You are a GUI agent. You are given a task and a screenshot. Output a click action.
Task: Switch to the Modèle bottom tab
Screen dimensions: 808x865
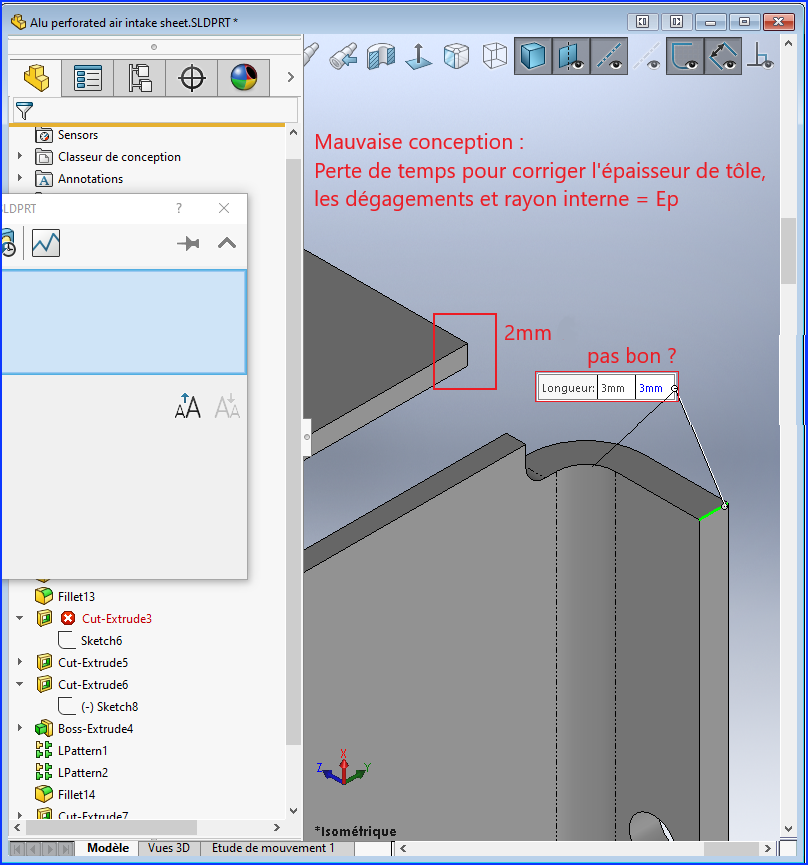pyautogui.click(x=108, y=848)
